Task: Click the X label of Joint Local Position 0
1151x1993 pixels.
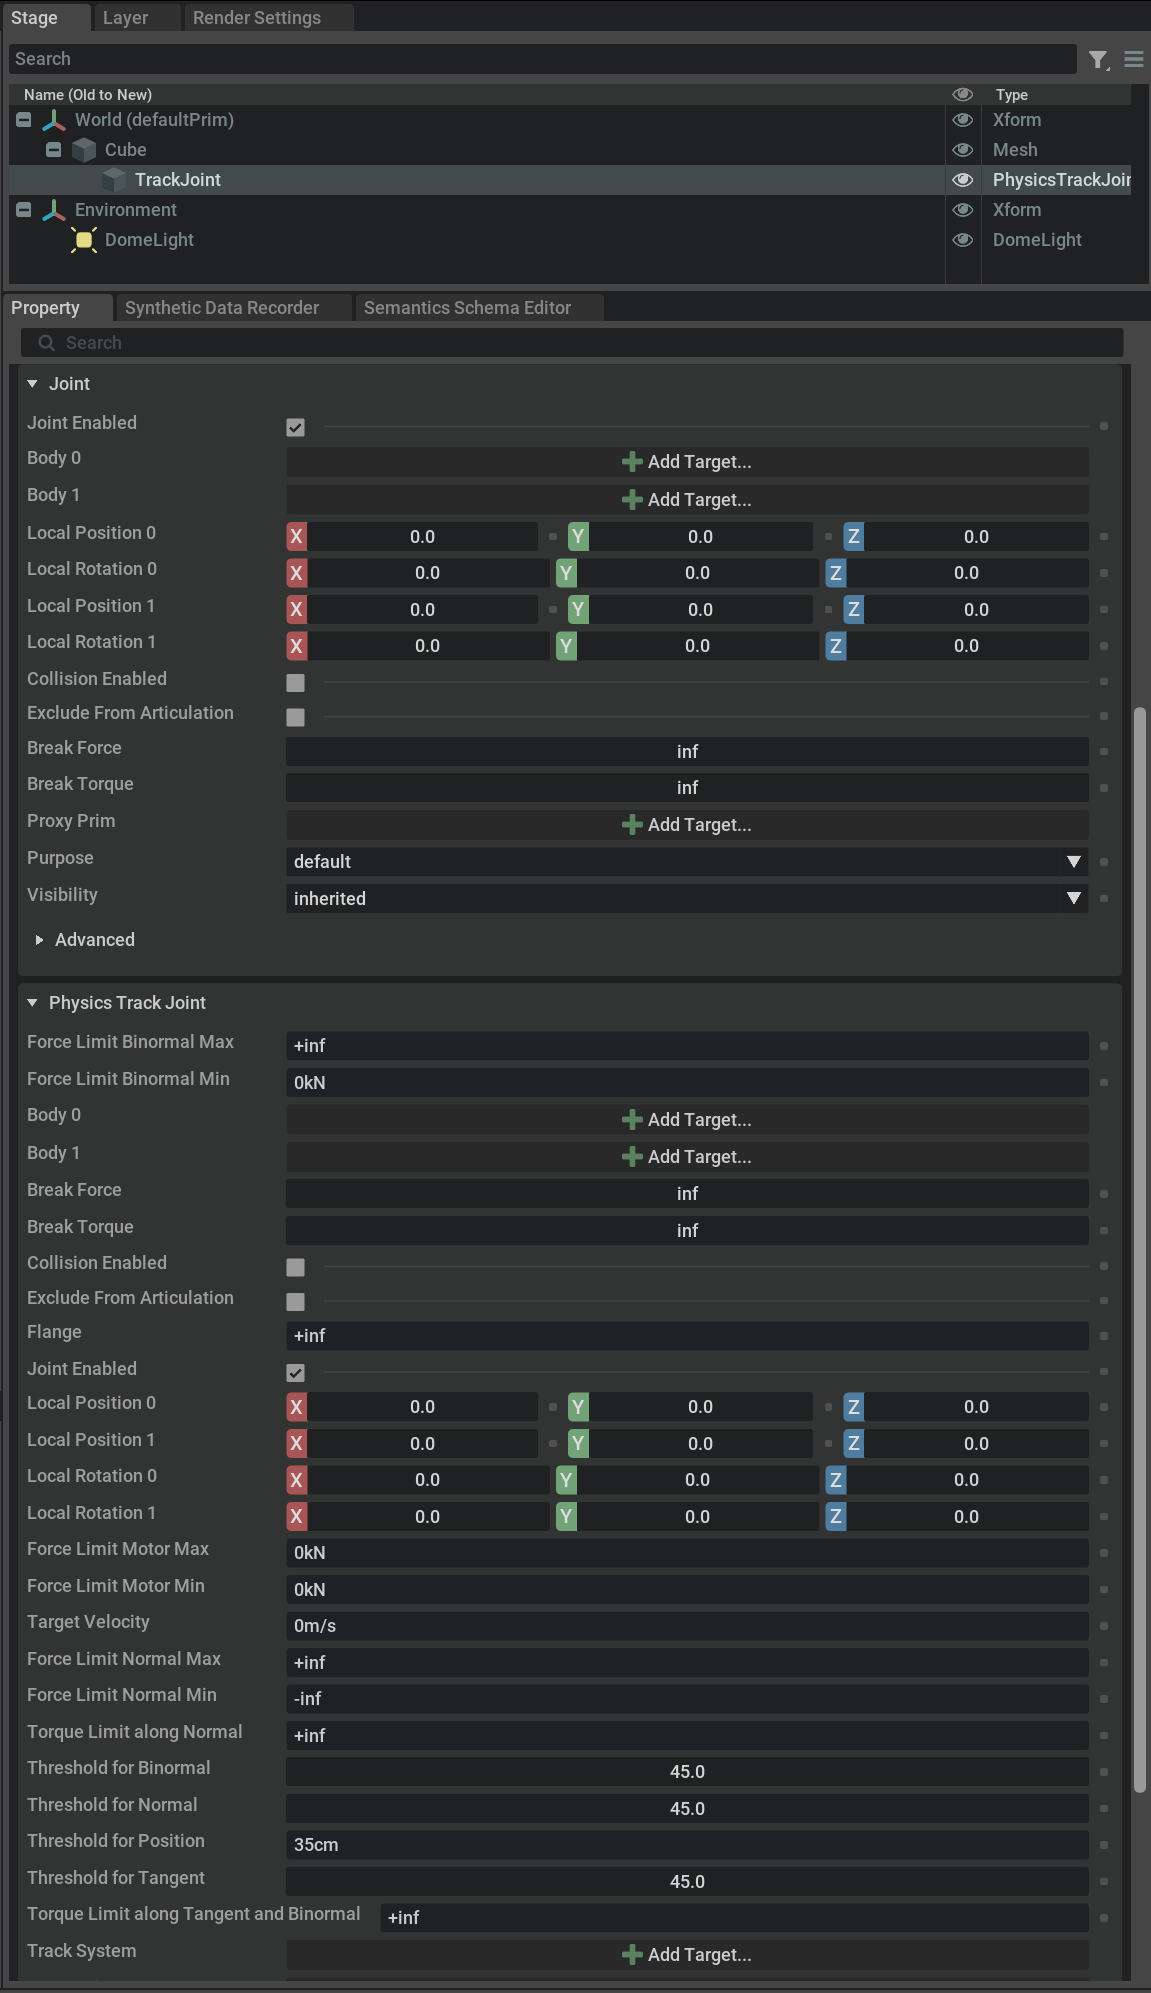Action: tap(297, 537)
